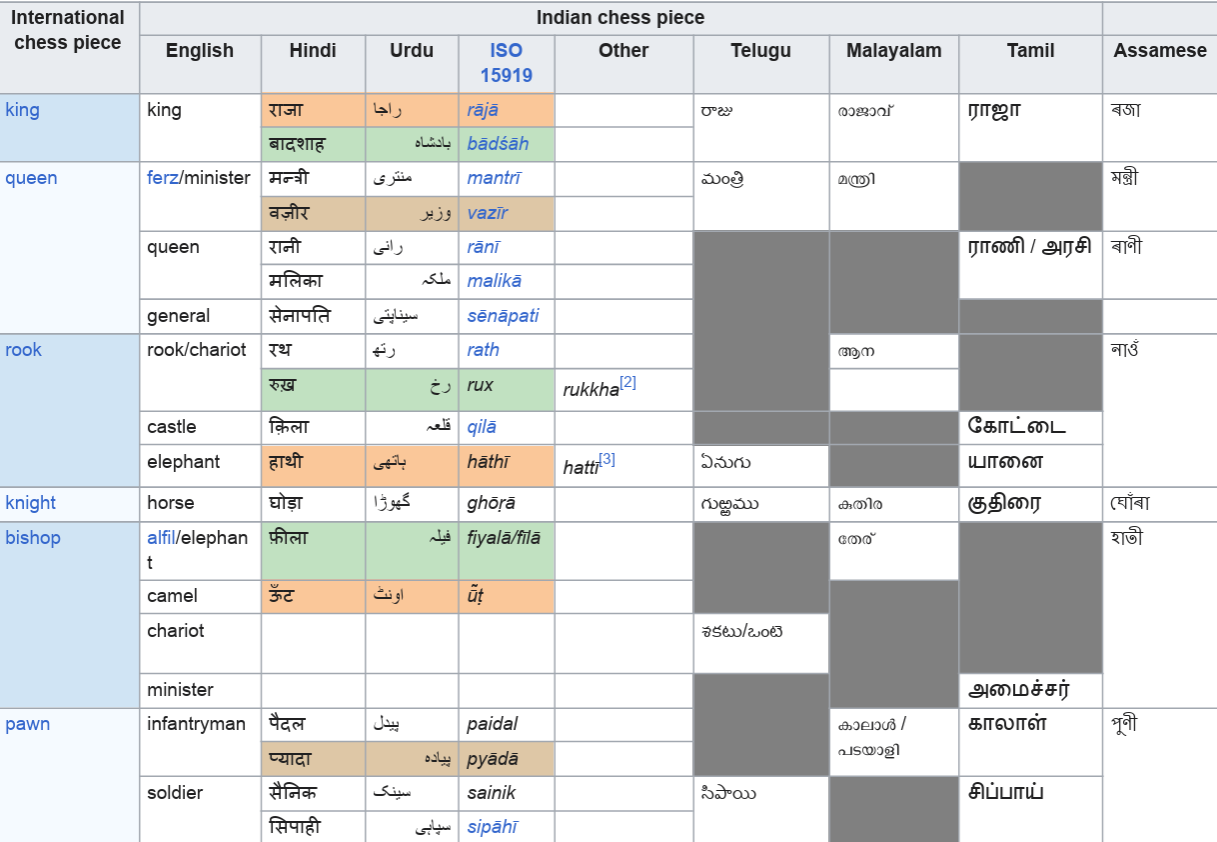
Task: Select the Hindi पैदल cell
Action: tap(313, 724)
